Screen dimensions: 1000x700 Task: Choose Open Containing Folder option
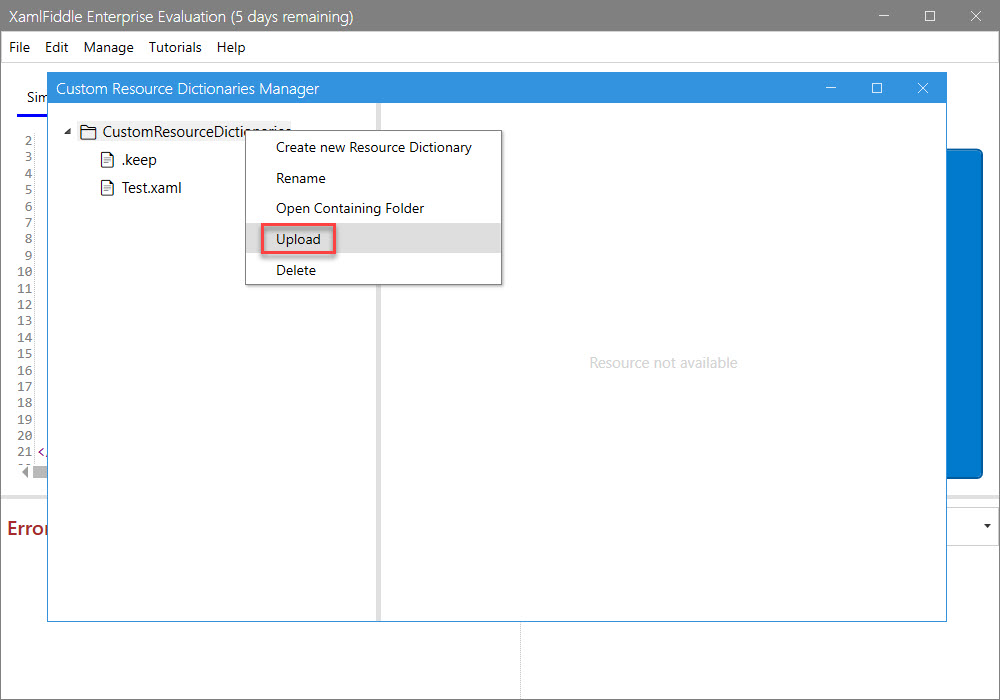pyautogui.click(x=374, y=208)
